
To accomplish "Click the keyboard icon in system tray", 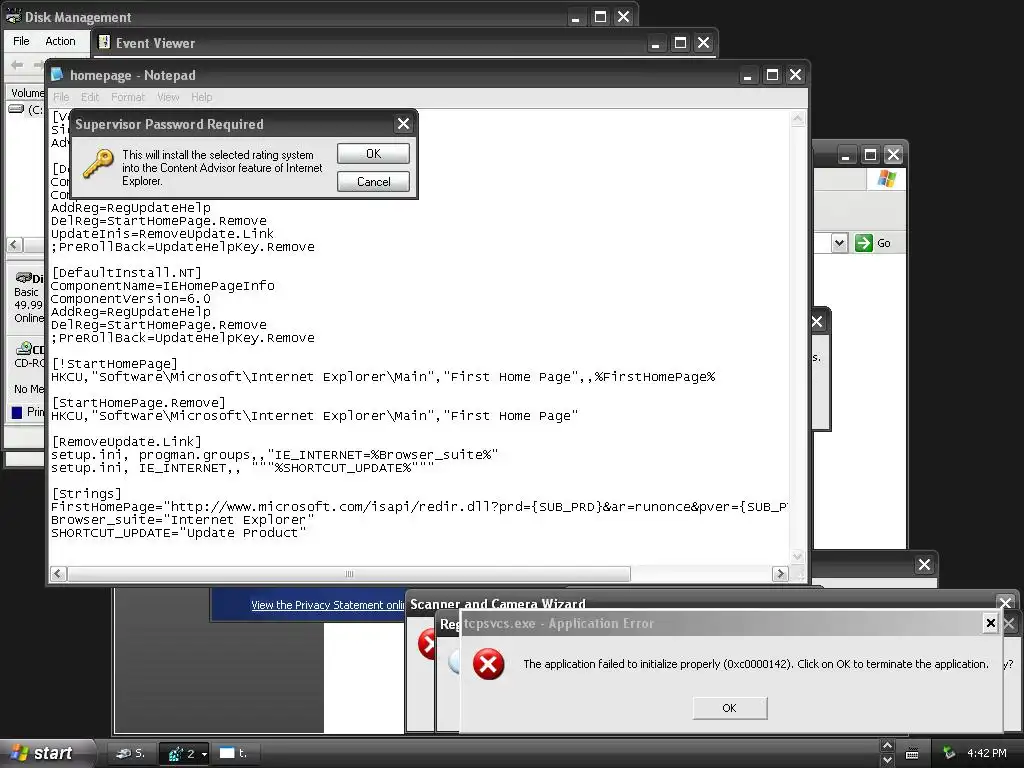I will pos(912,754).
